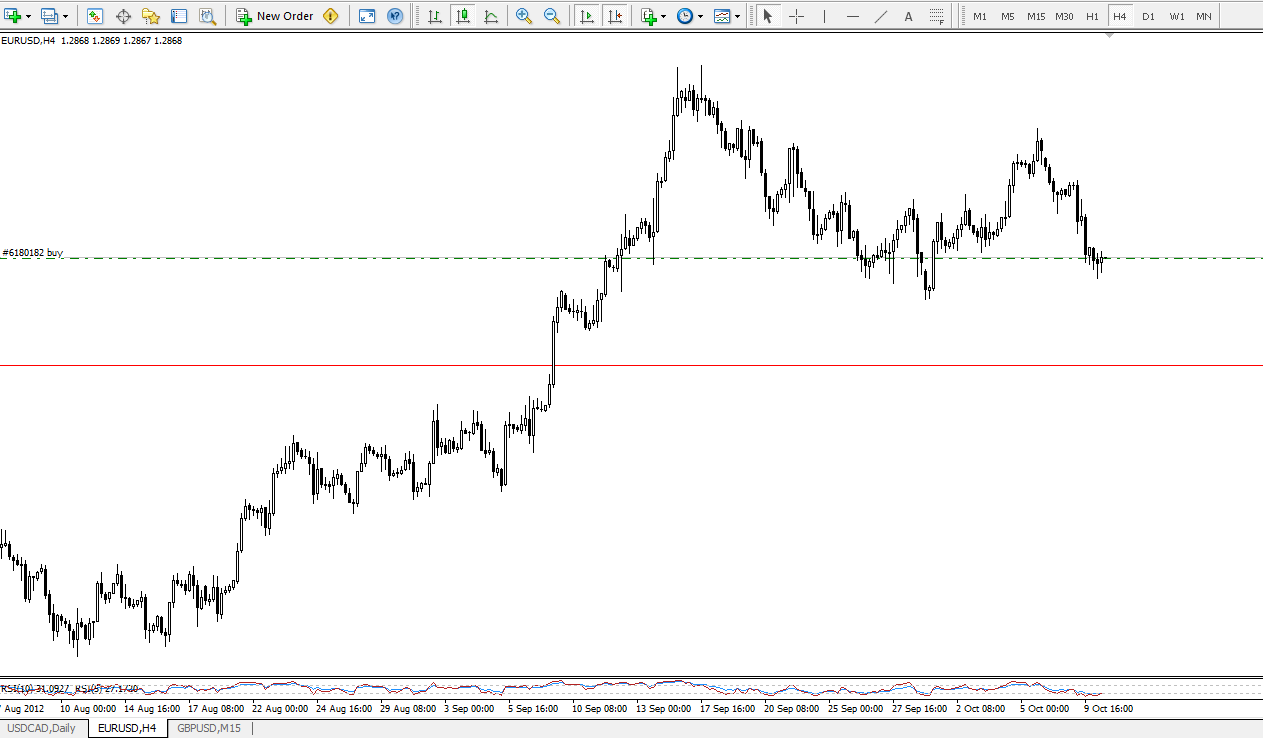Select the EURUSD,H4 chart tab

click(x=127, y=728)
